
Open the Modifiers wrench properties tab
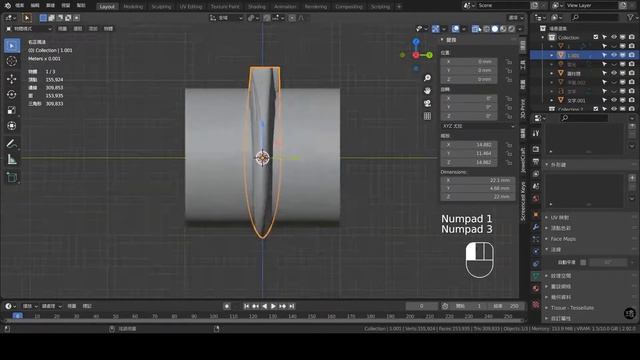tap(536, 227)
